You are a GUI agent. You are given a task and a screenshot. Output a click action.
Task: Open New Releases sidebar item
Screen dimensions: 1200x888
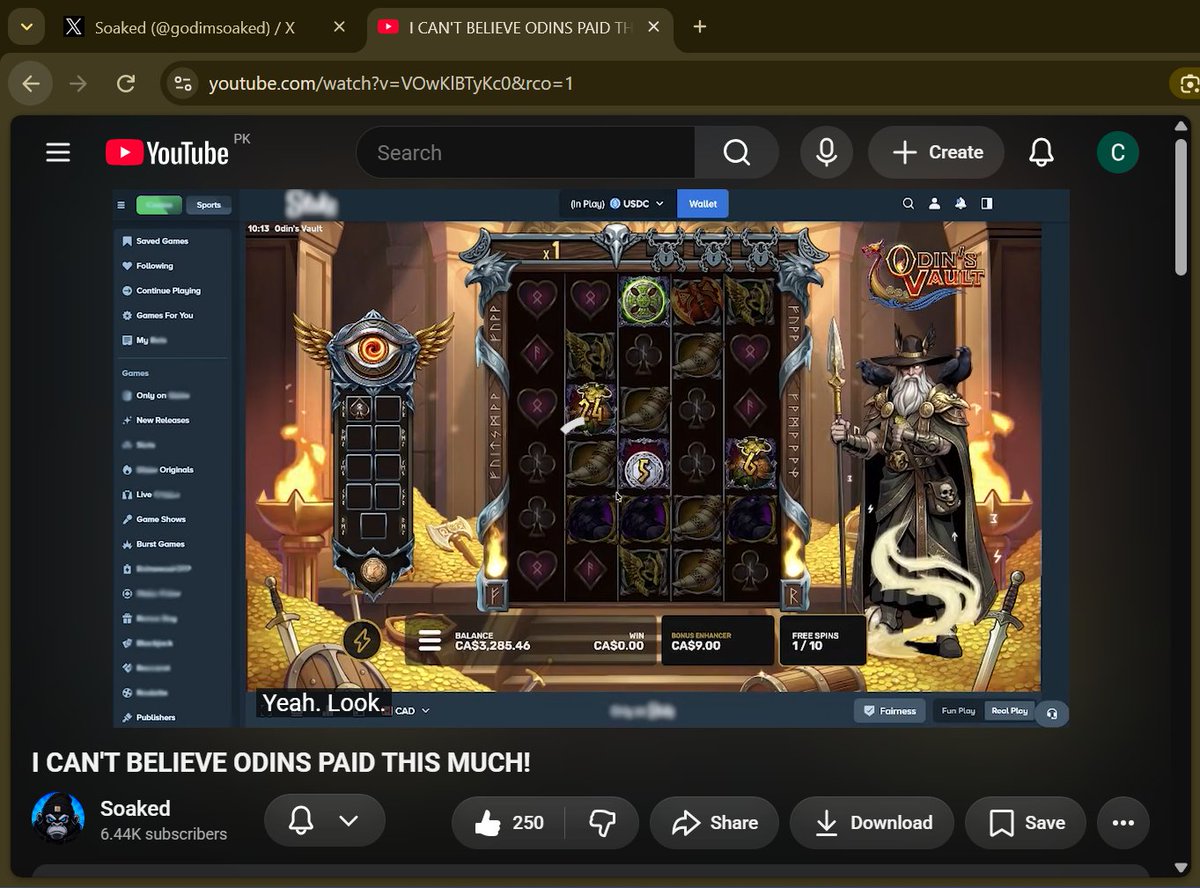pos(155,420)
